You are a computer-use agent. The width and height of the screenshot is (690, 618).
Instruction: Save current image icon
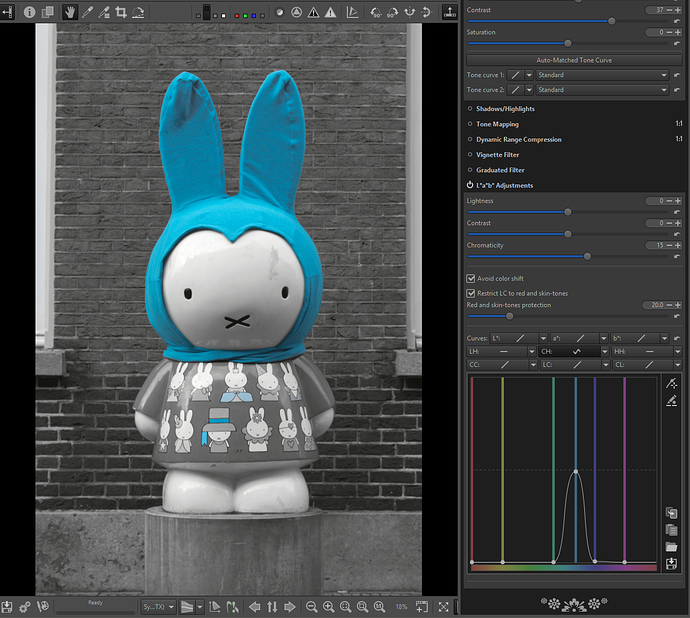click(x=7, y=607)
